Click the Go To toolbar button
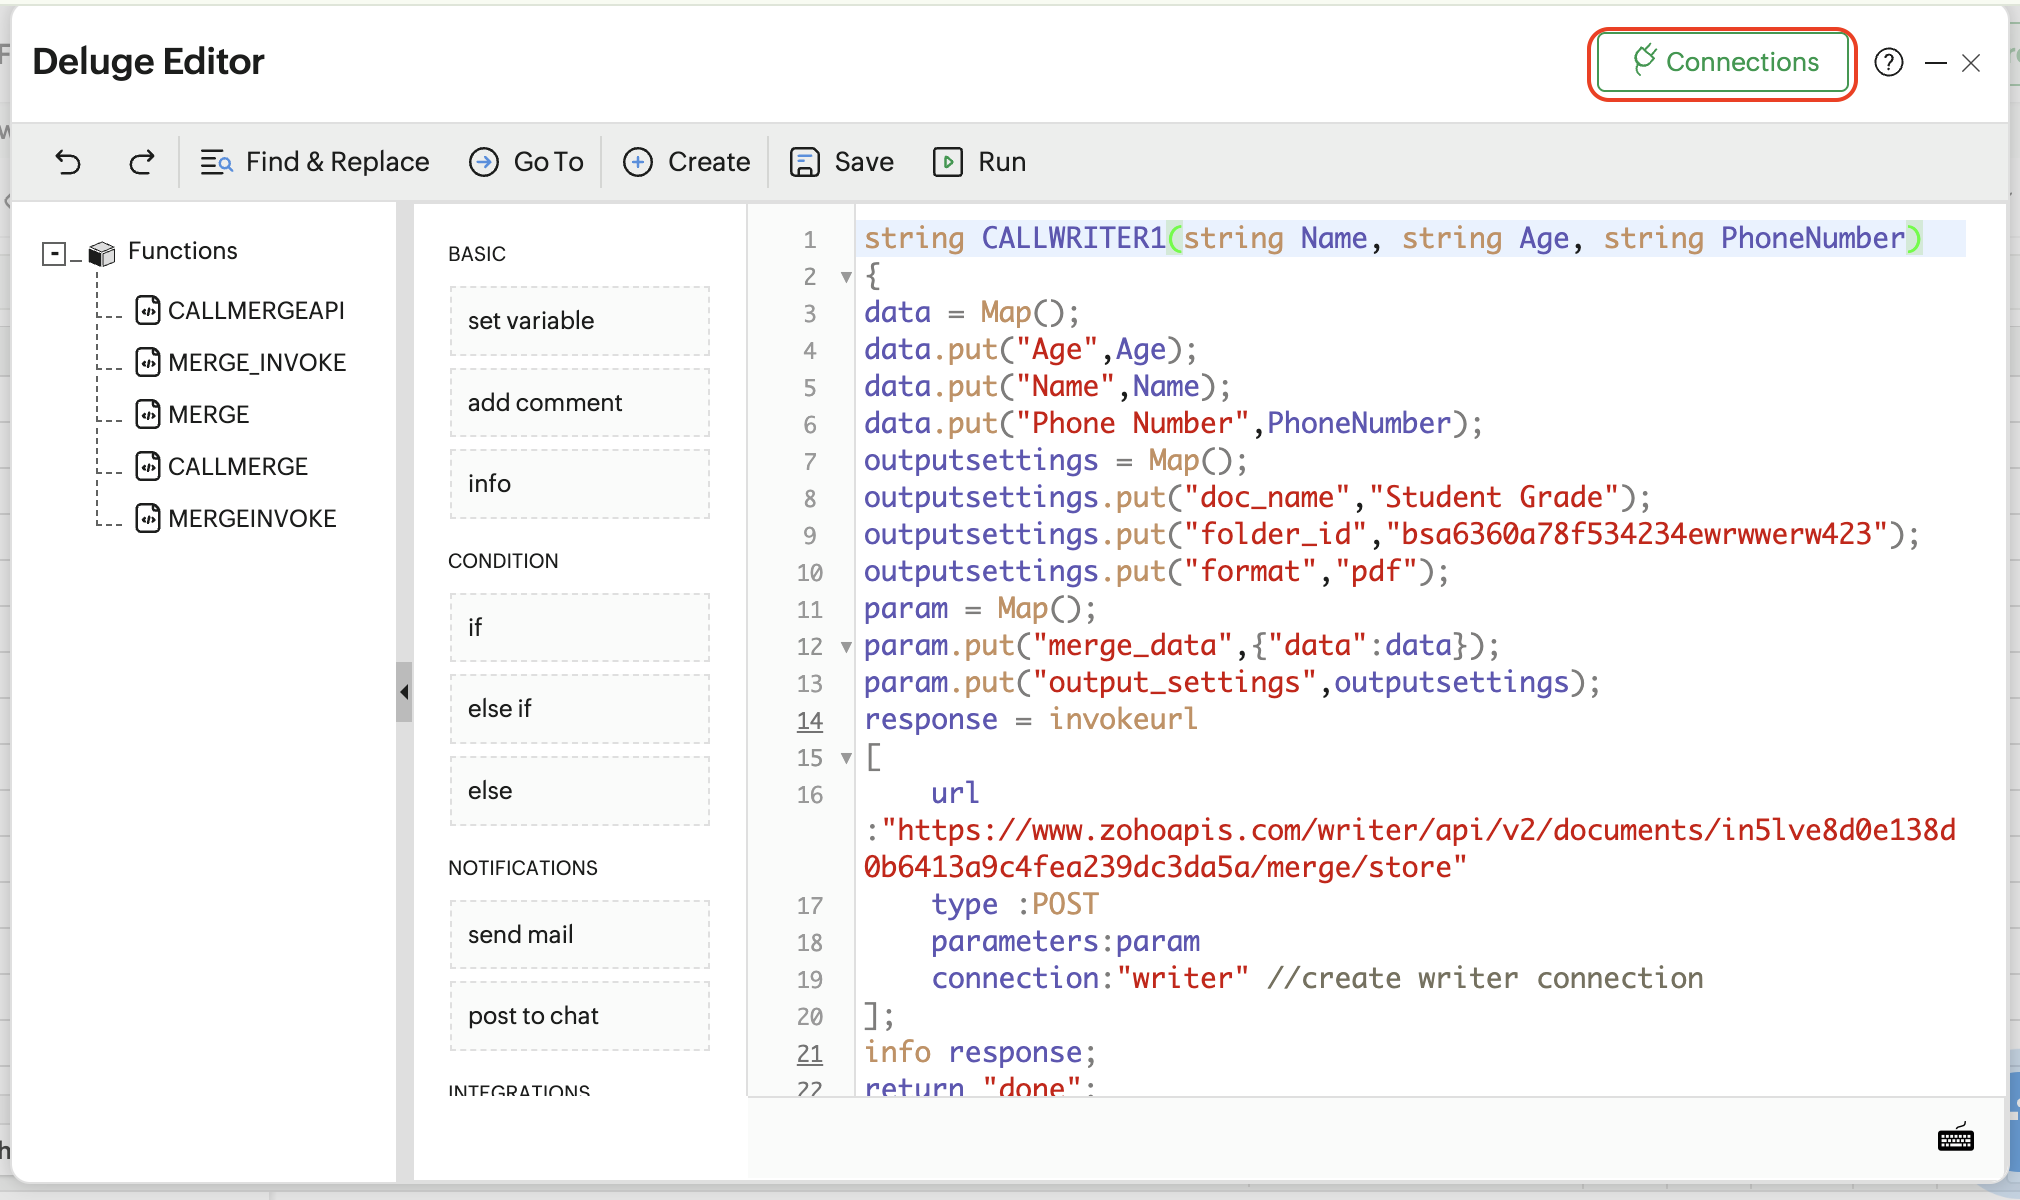Viewport: 2020px width, 1200px height. click(x=527, y=162)
